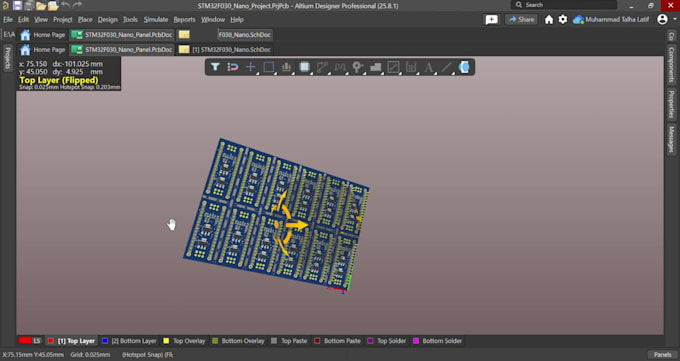This screenshot has height=361, width=680.
Task: Expand the Projects side panel
Action: click(7, 58)
